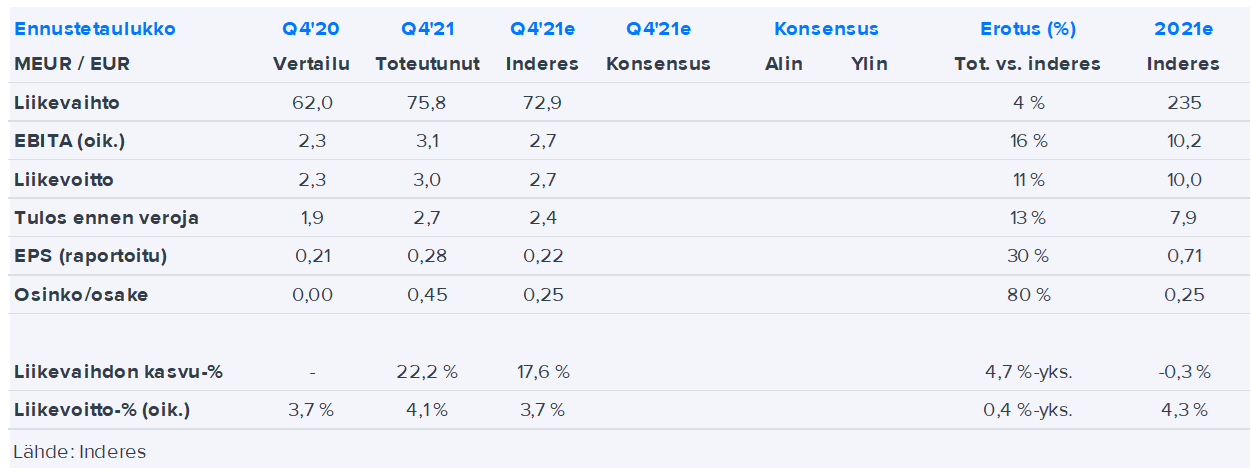The width and height of the screenshot is (1252, 473).
Task: Select the Q4'20 column header
Action: (311, 29)
